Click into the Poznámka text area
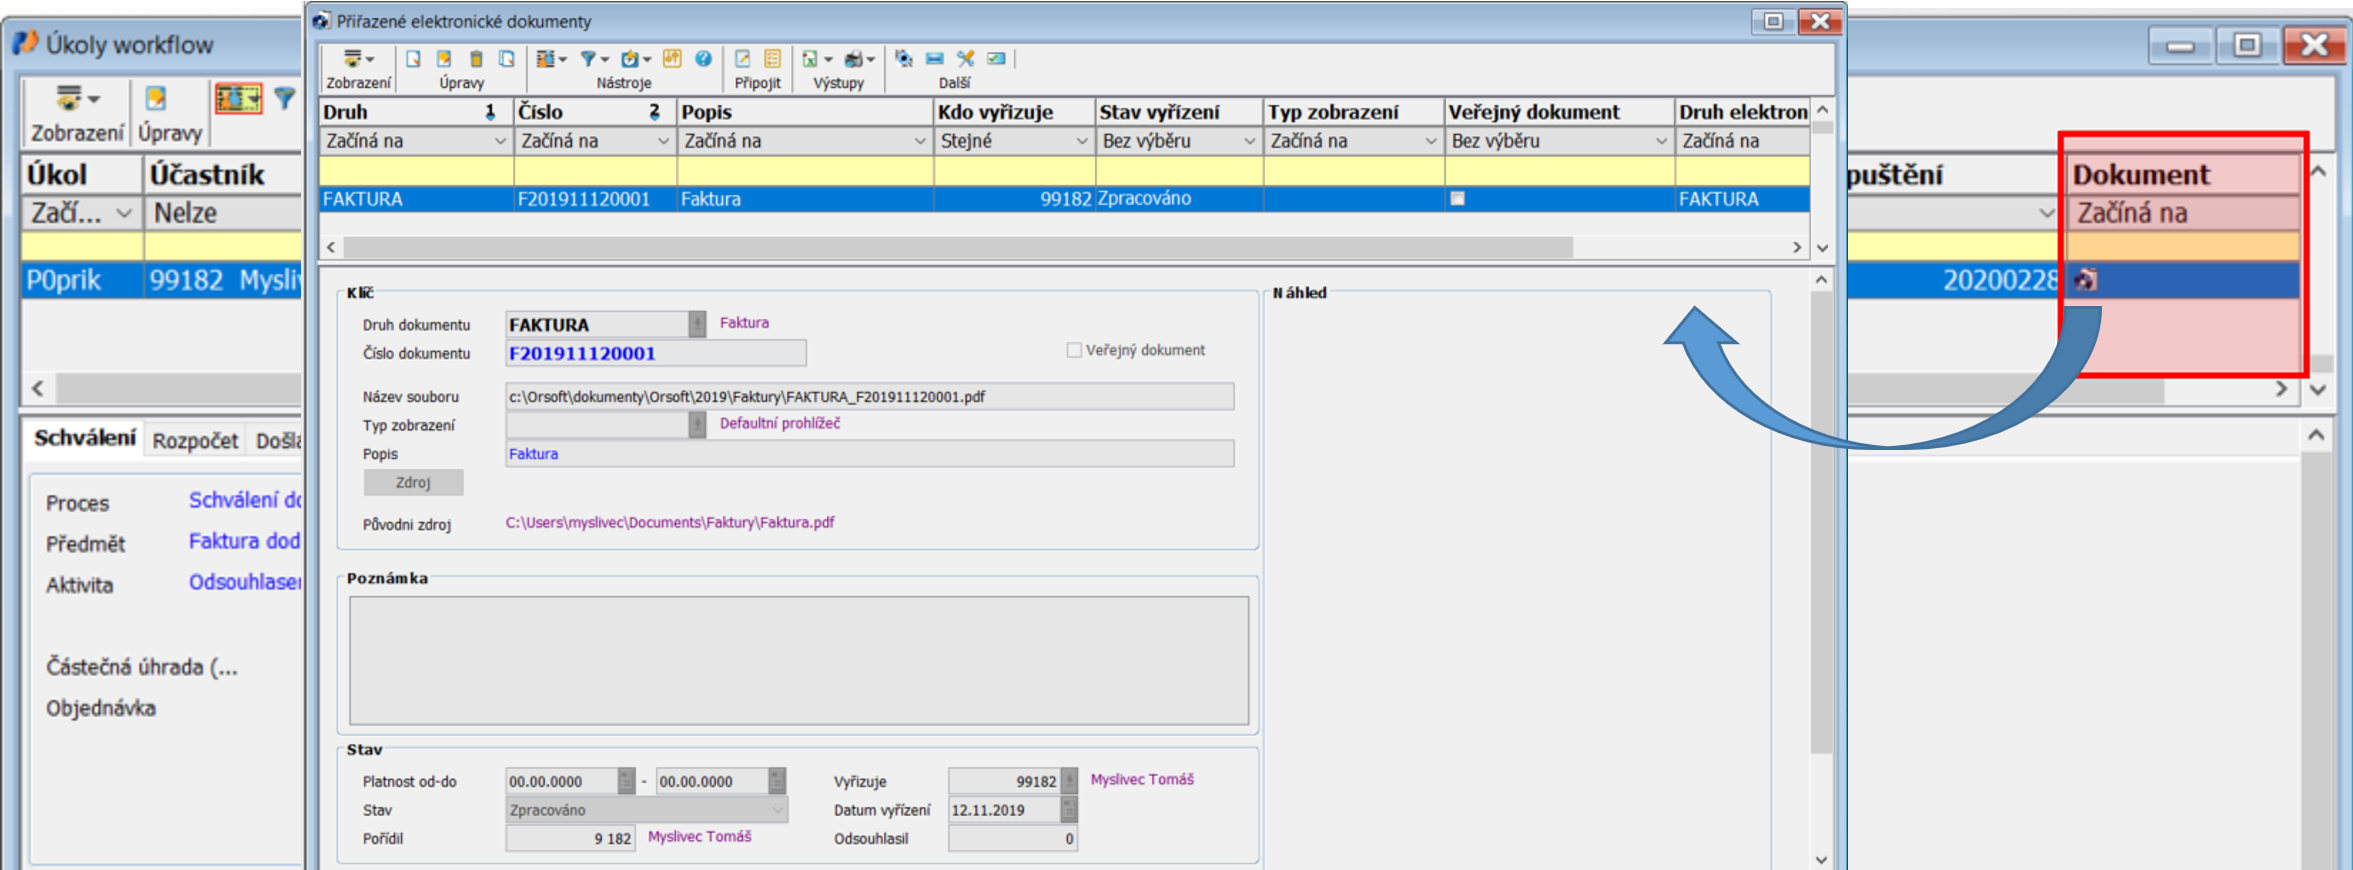Screen dimensions: 2353x870 pos(798,660)
